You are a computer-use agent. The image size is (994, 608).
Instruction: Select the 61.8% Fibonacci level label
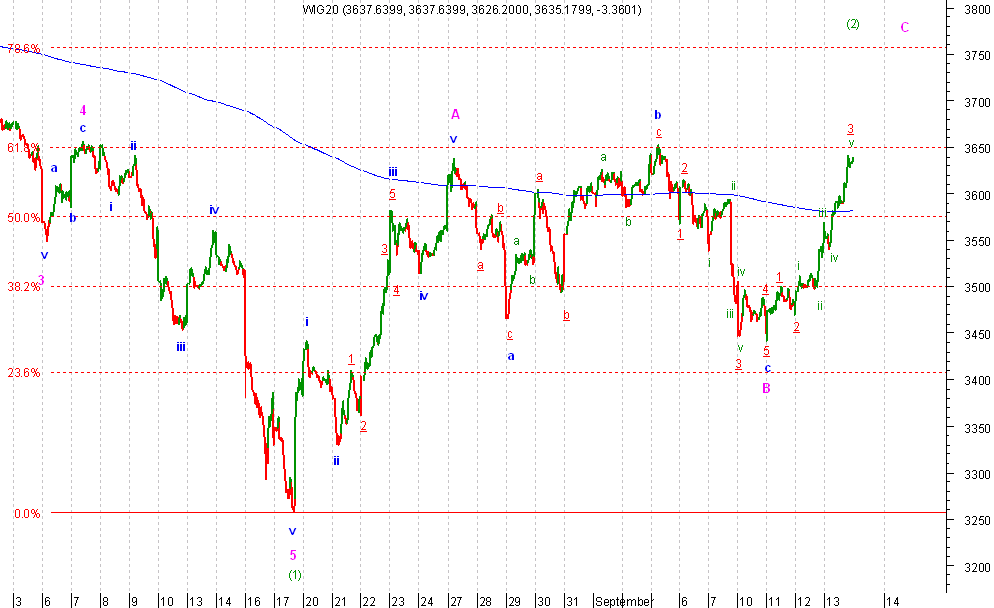[23, 148]
